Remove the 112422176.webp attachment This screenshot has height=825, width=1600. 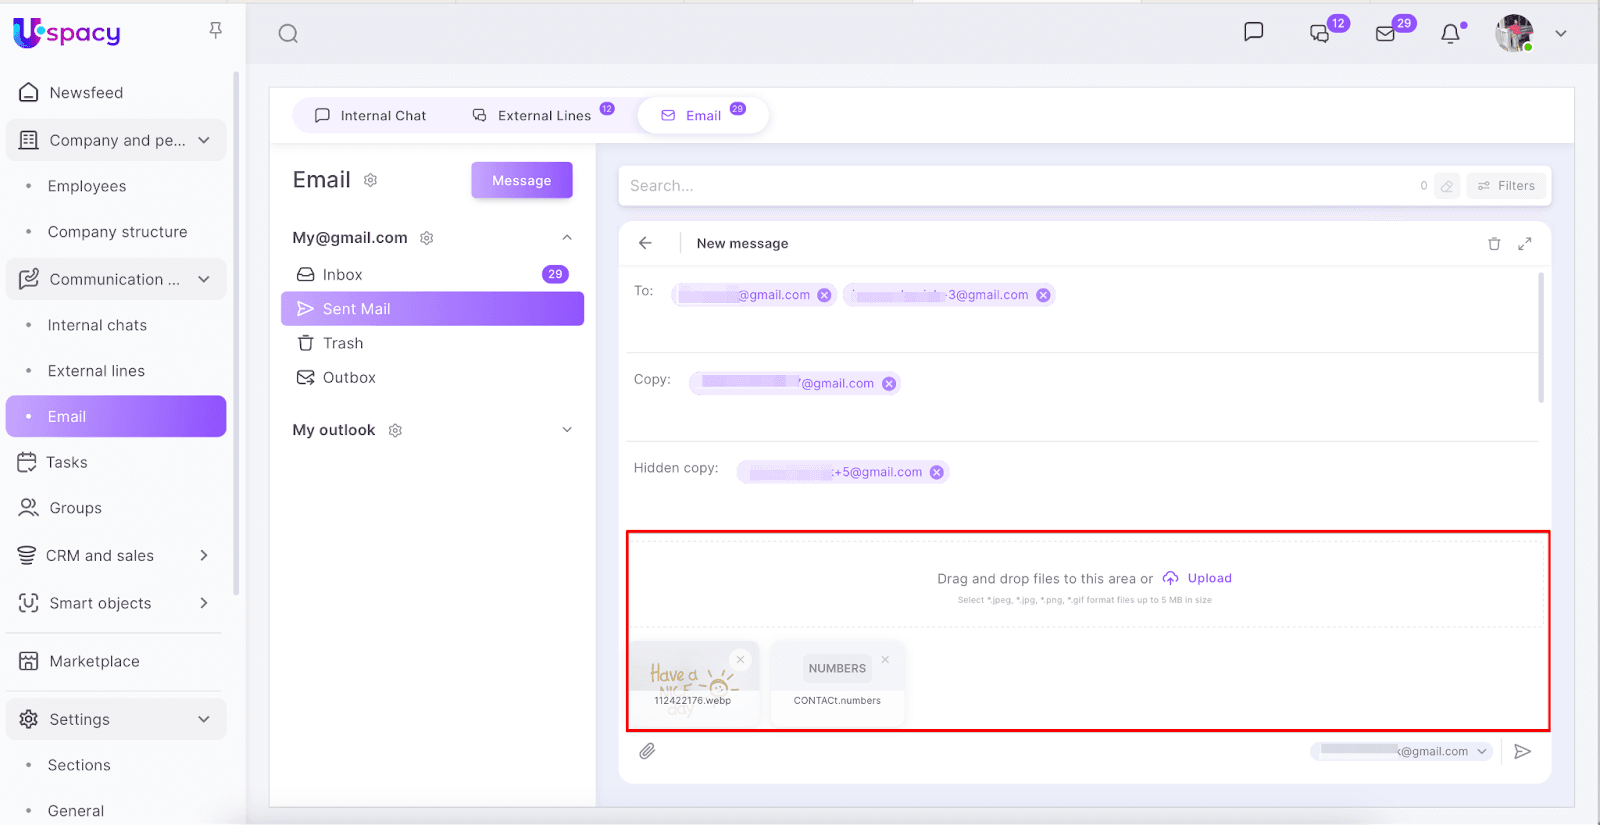coord(741,659)
